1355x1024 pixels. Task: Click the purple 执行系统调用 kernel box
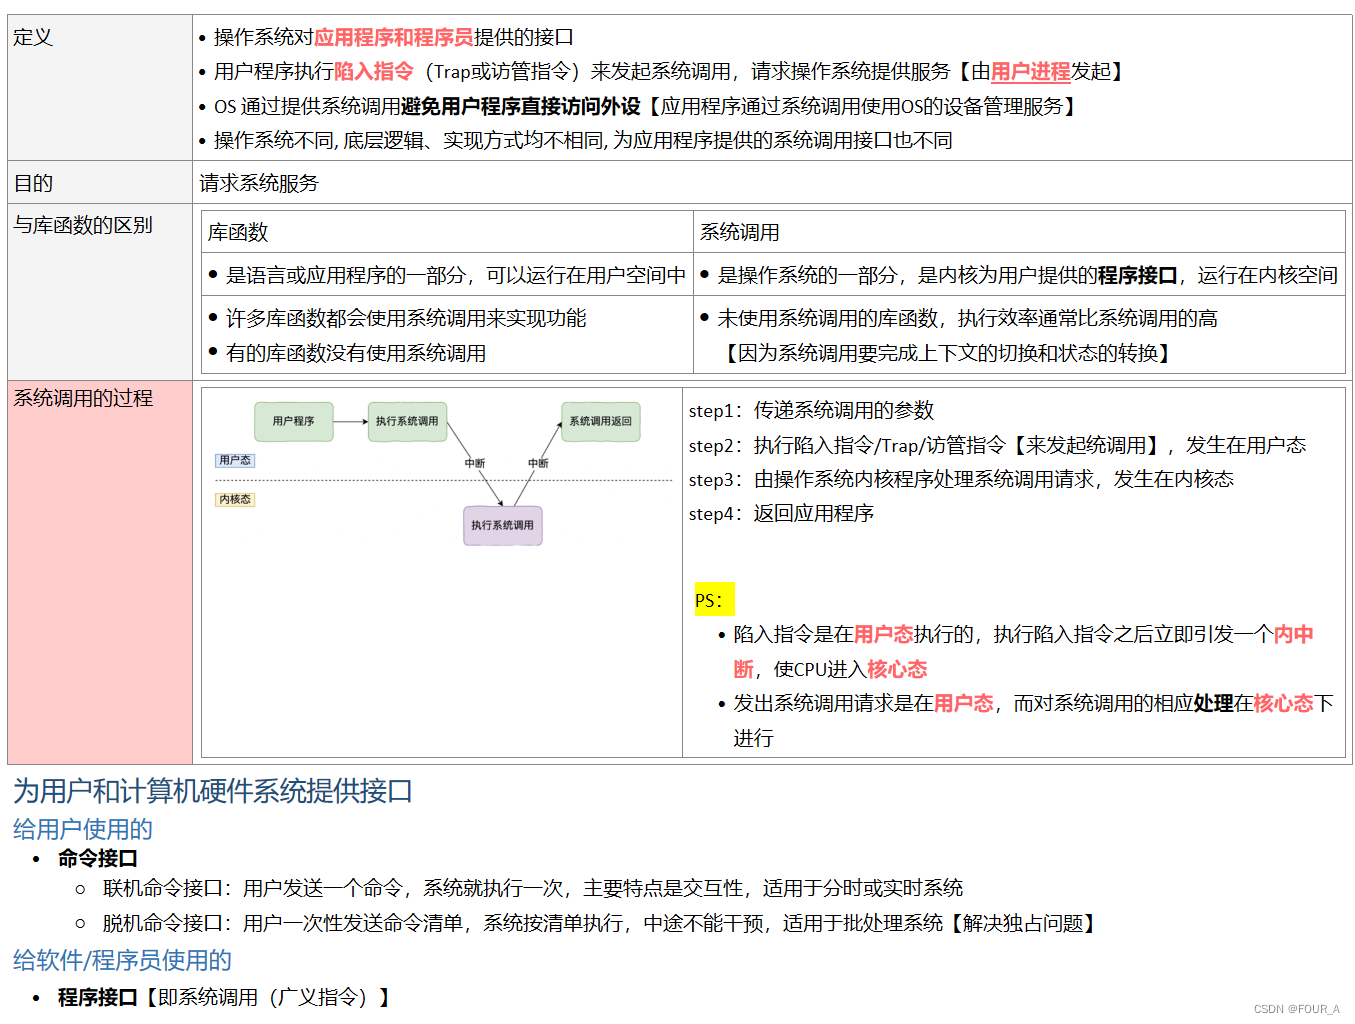point(502,525)
